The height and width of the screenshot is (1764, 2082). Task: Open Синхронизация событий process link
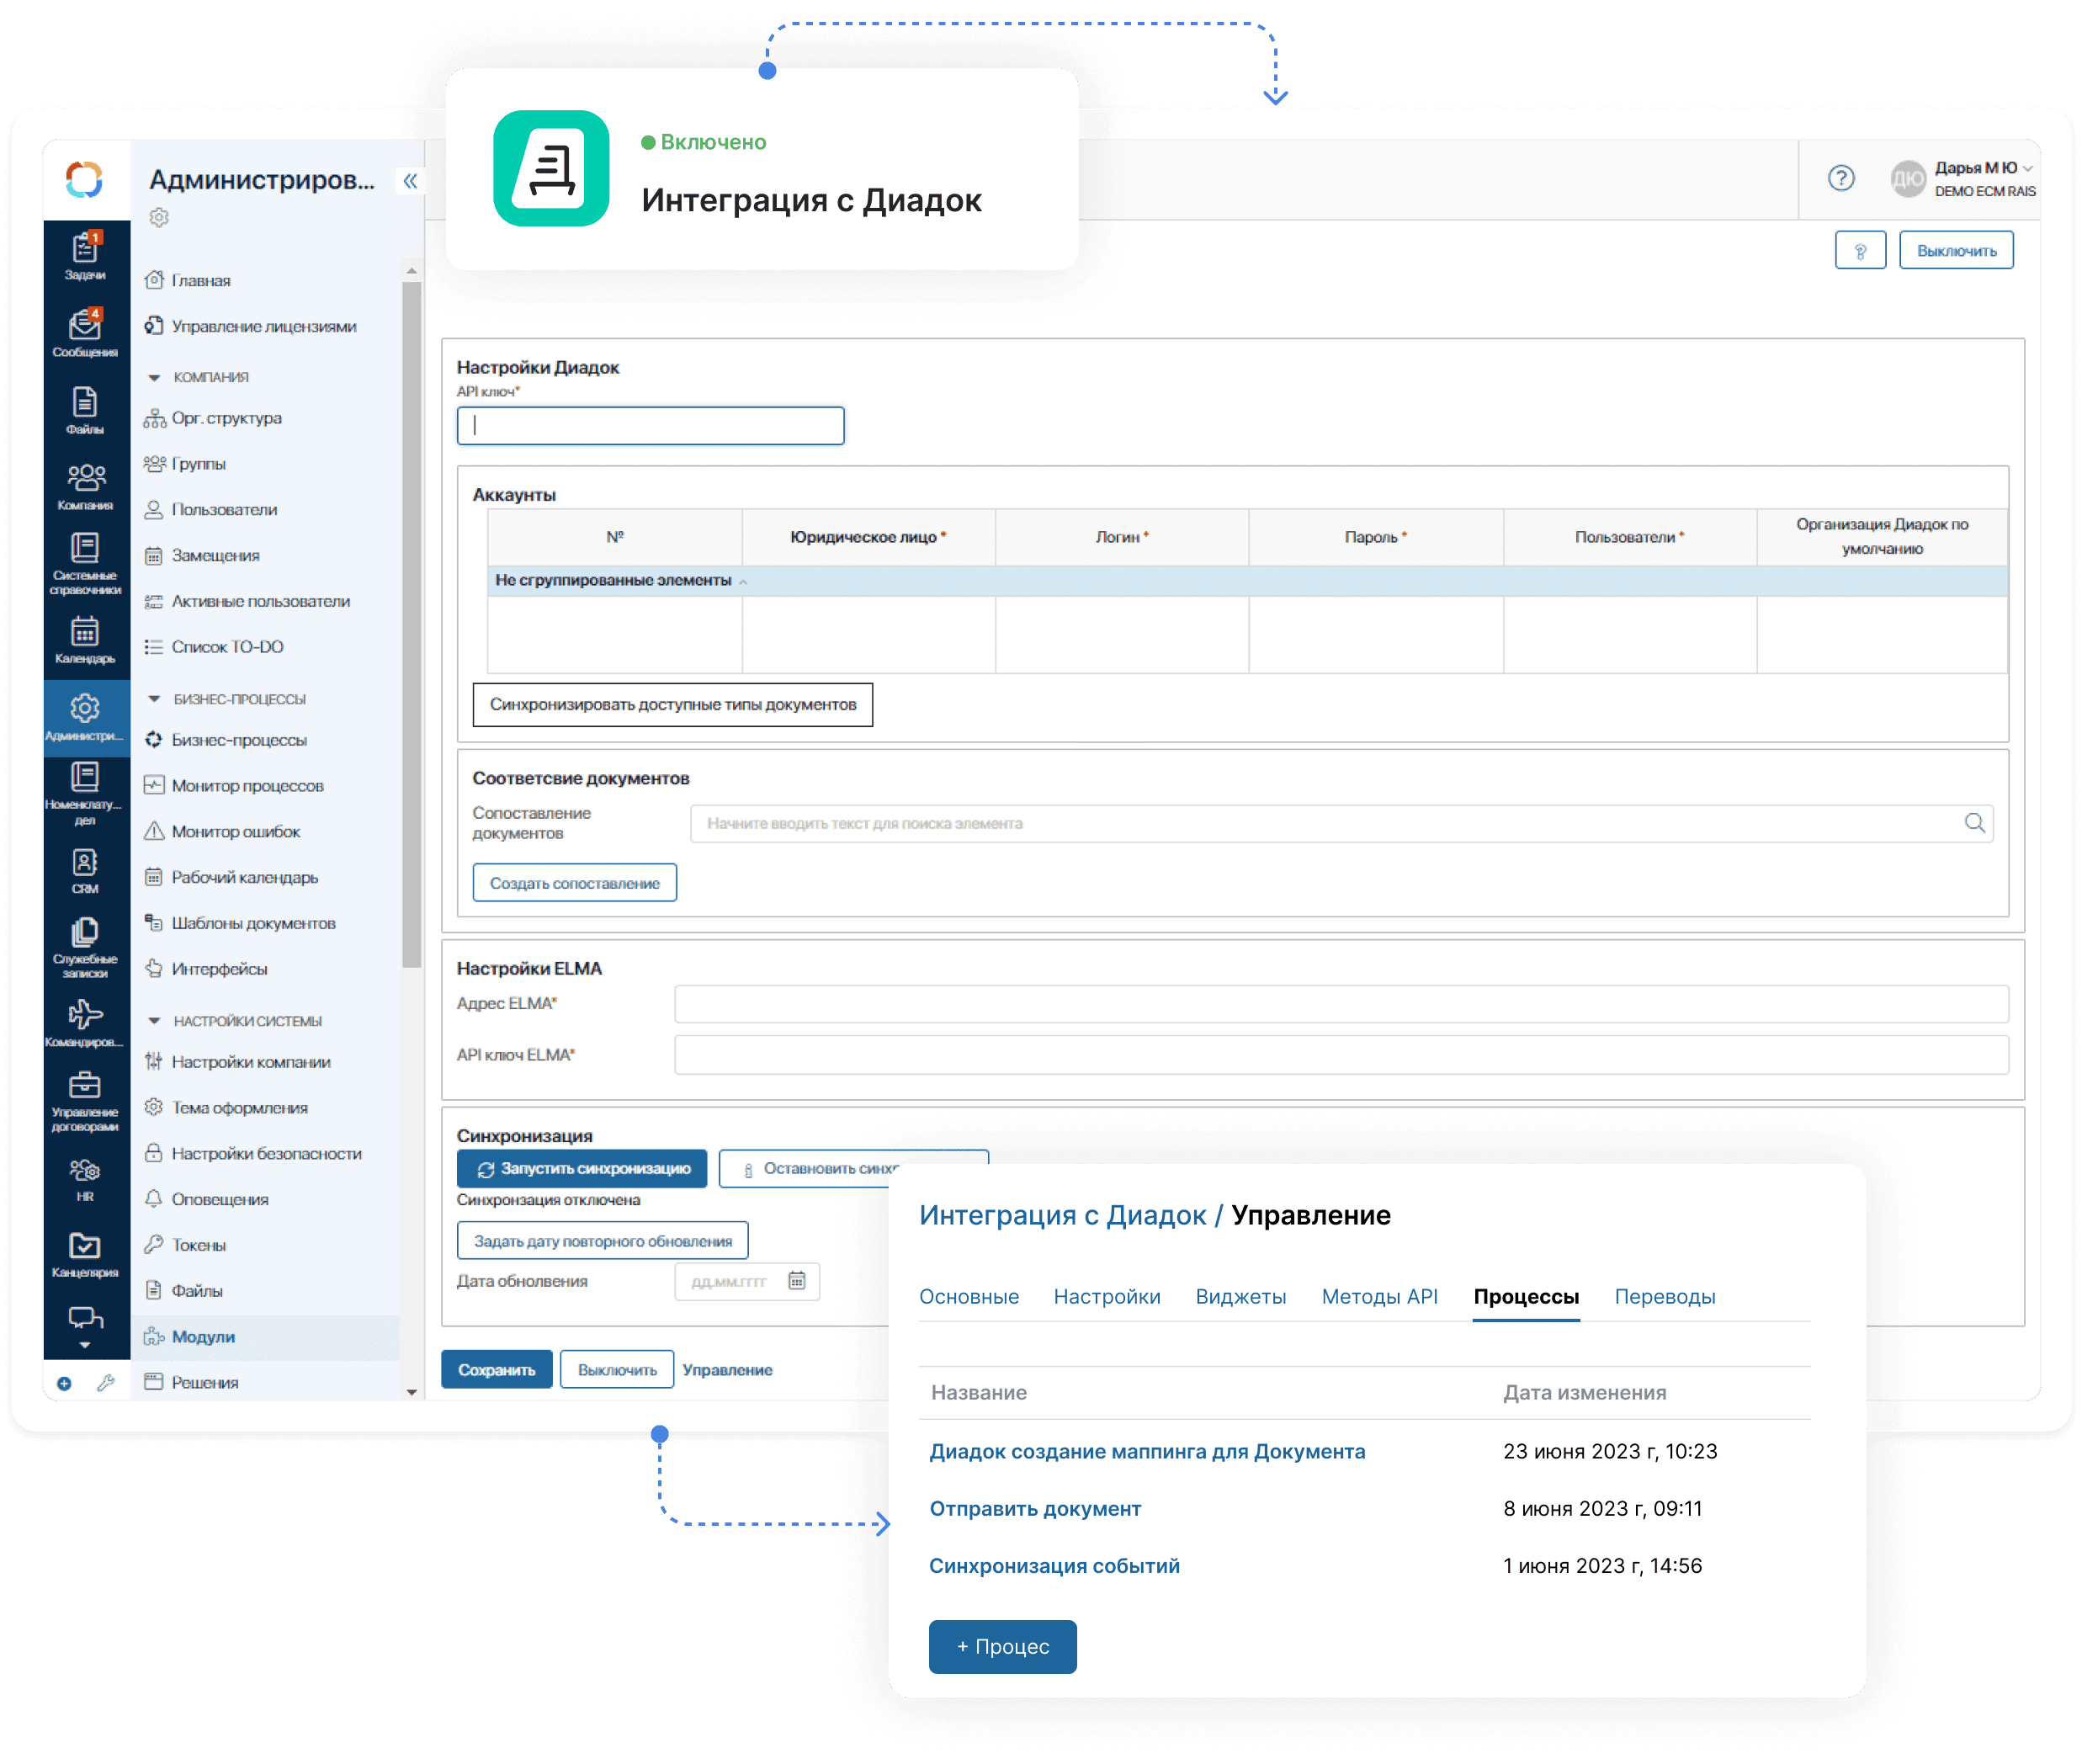pos(1054,1565)
